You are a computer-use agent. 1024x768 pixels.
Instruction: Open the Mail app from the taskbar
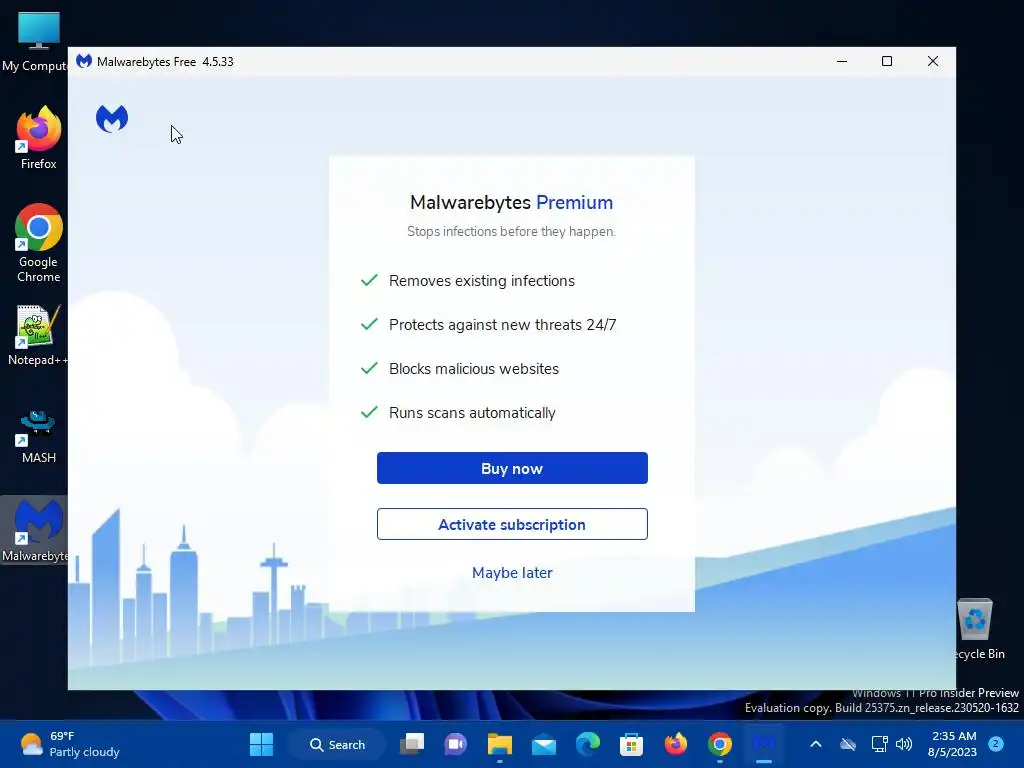543,744
